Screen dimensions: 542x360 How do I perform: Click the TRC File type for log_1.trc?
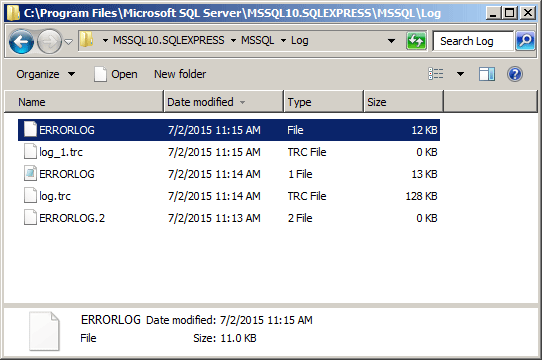pos(307,152)
